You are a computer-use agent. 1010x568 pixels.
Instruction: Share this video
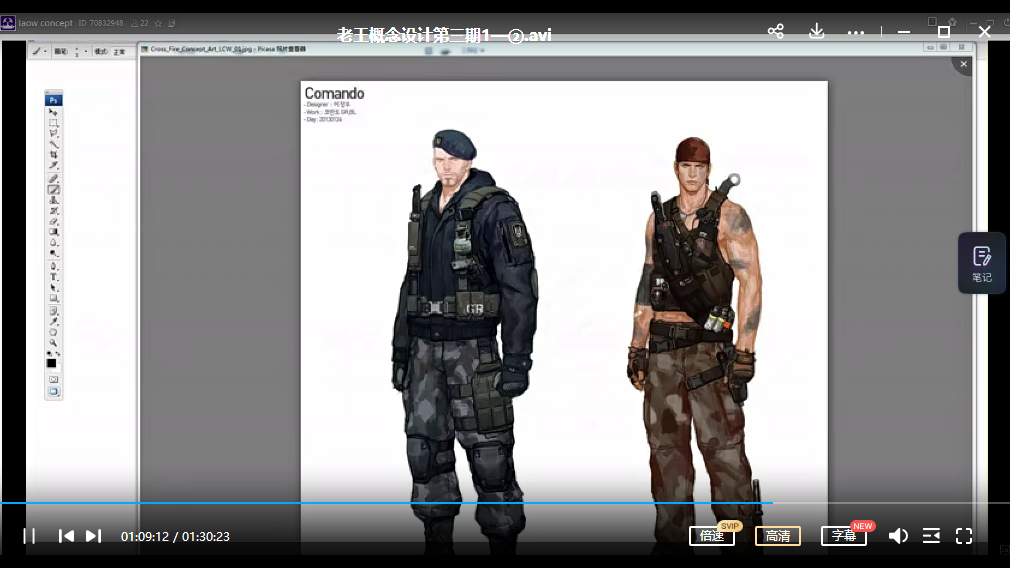pos(776,31)
